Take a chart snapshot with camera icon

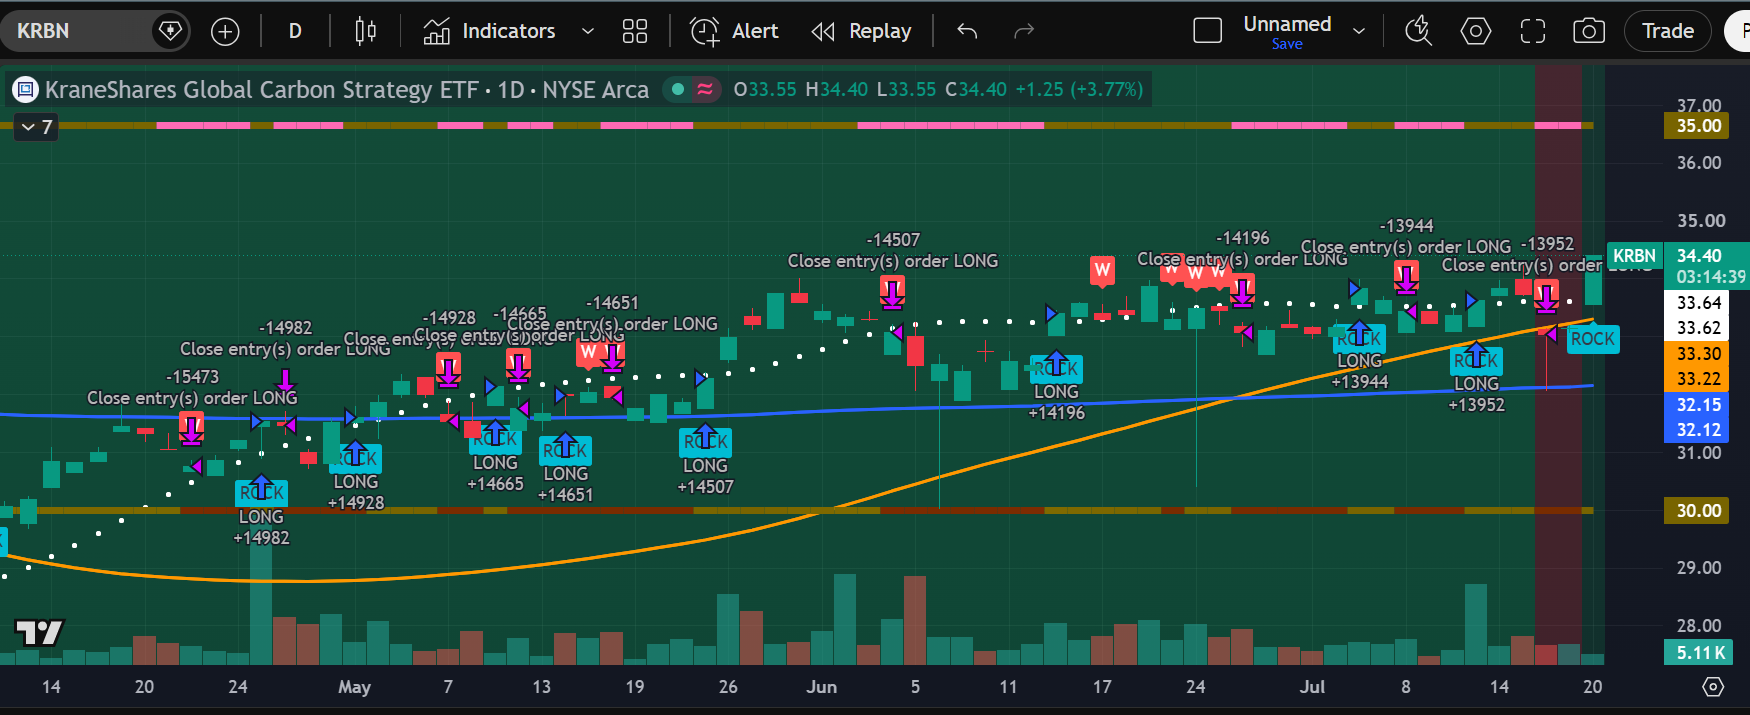pyautogui.click(x=1589, y=31)
